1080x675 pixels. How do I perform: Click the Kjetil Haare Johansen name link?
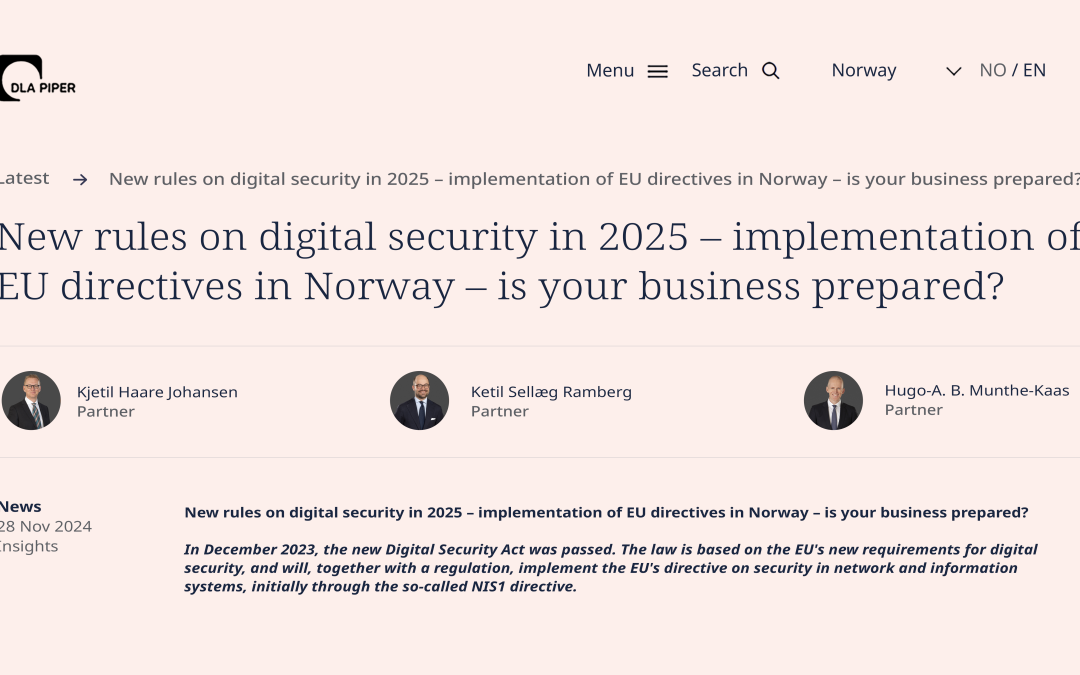tap(157, 392)
